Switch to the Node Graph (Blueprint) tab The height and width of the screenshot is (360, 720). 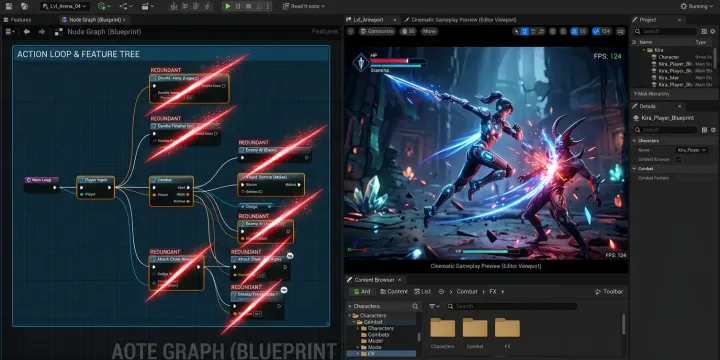[94, 20]
